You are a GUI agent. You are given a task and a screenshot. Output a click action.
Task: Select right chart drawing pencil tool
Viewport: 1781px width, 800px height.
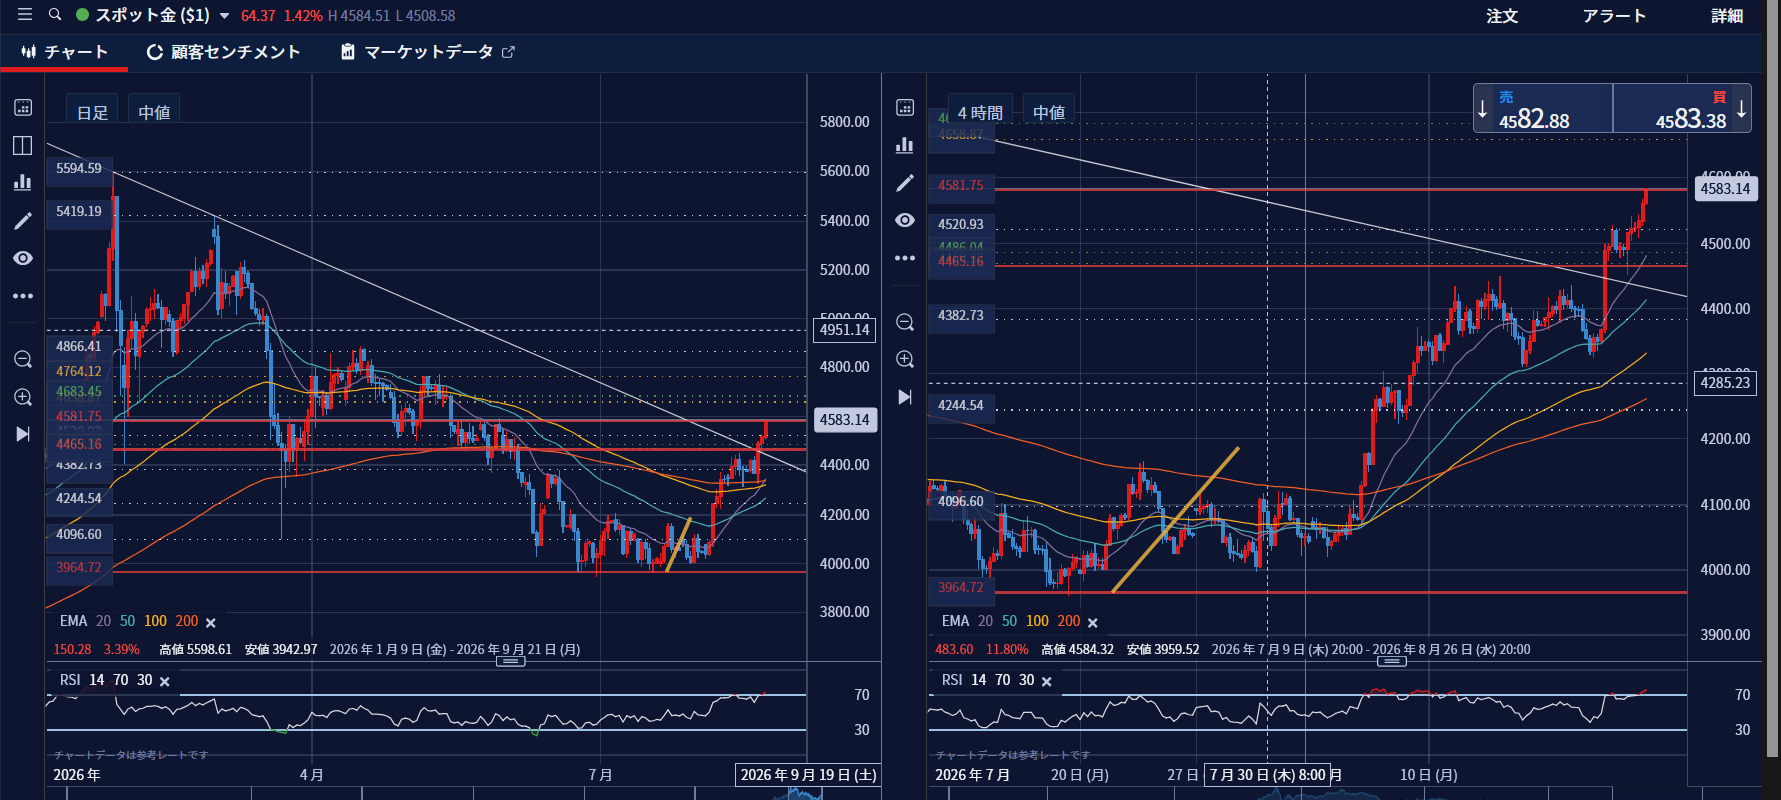coord(905,182)
